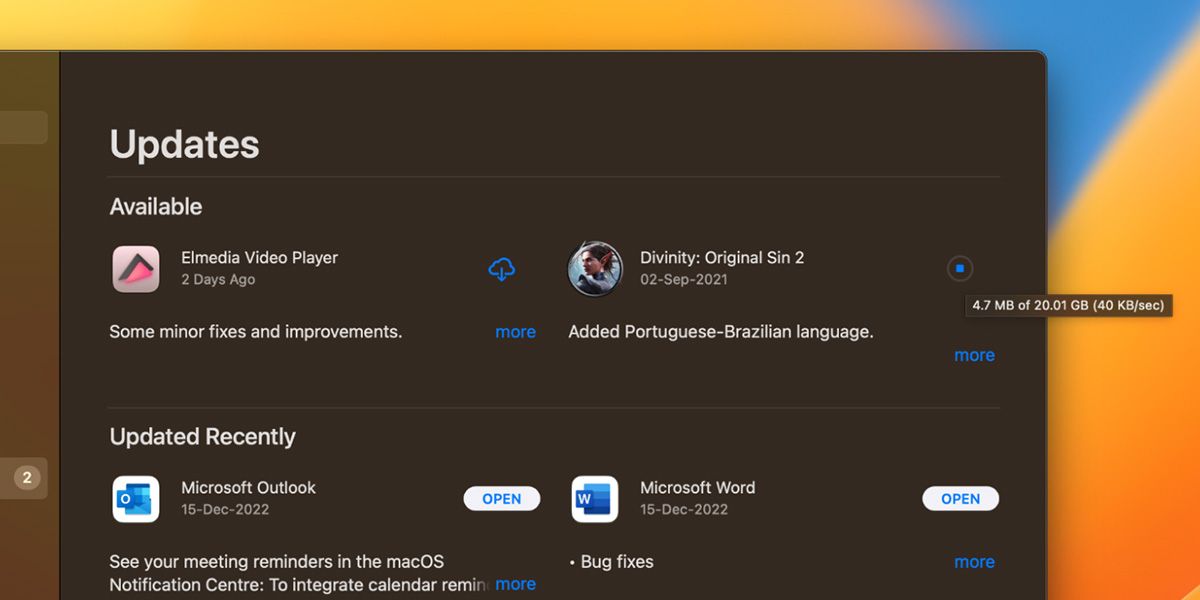Image resolution: width=1200 pixels, height=600 pixels.
Task: Open Microsoft Word with its OPEN button
Action: pyautogui.click(x=960, y=498)
